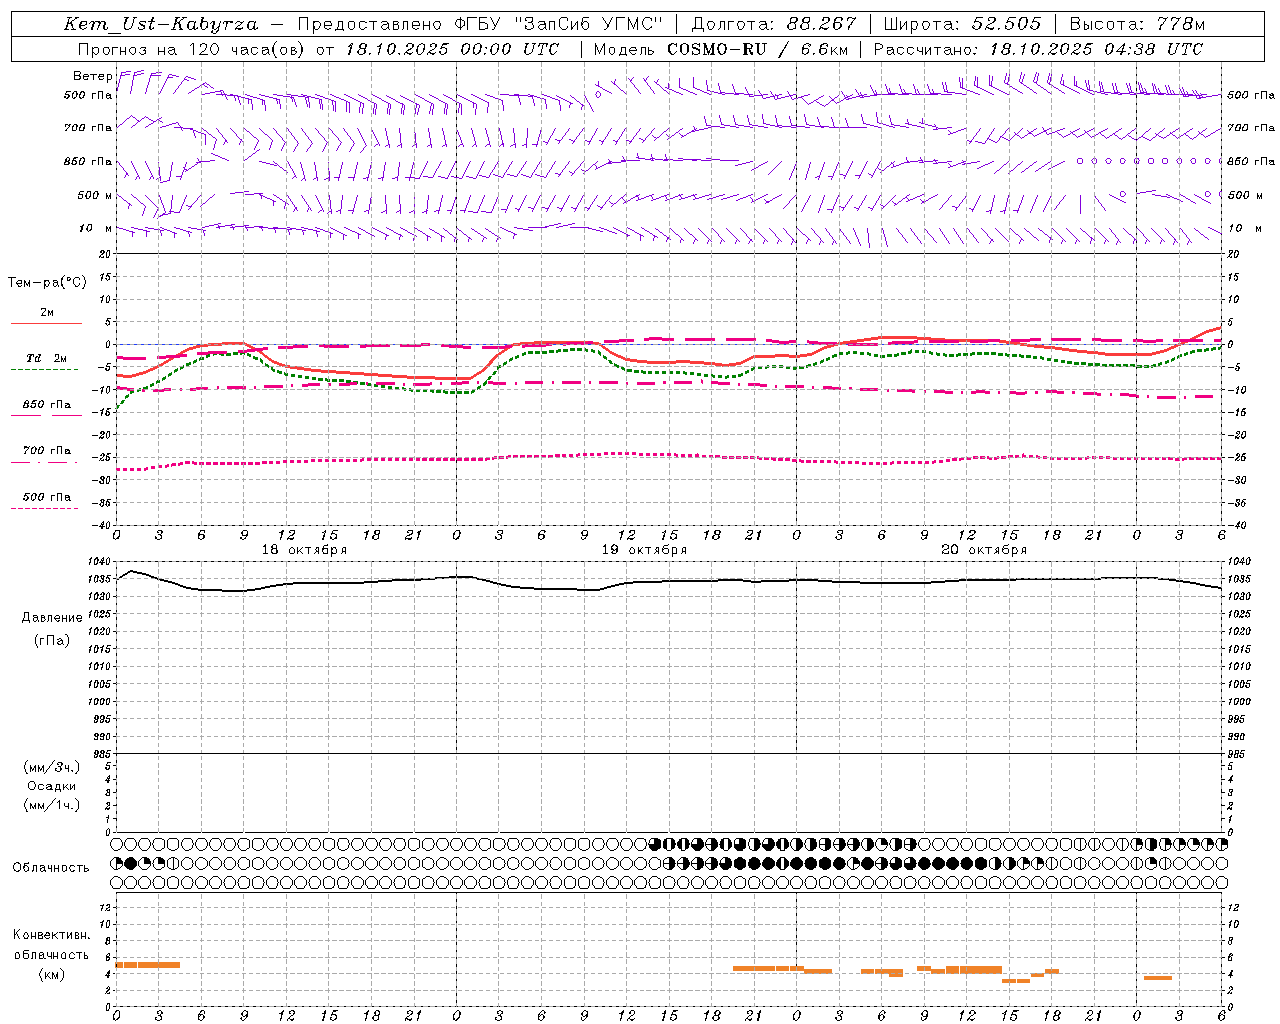Viewport: 1280px width, 1024px height.
Task: Click the Осадки precipitation label
Action: (x=52, y=786)
